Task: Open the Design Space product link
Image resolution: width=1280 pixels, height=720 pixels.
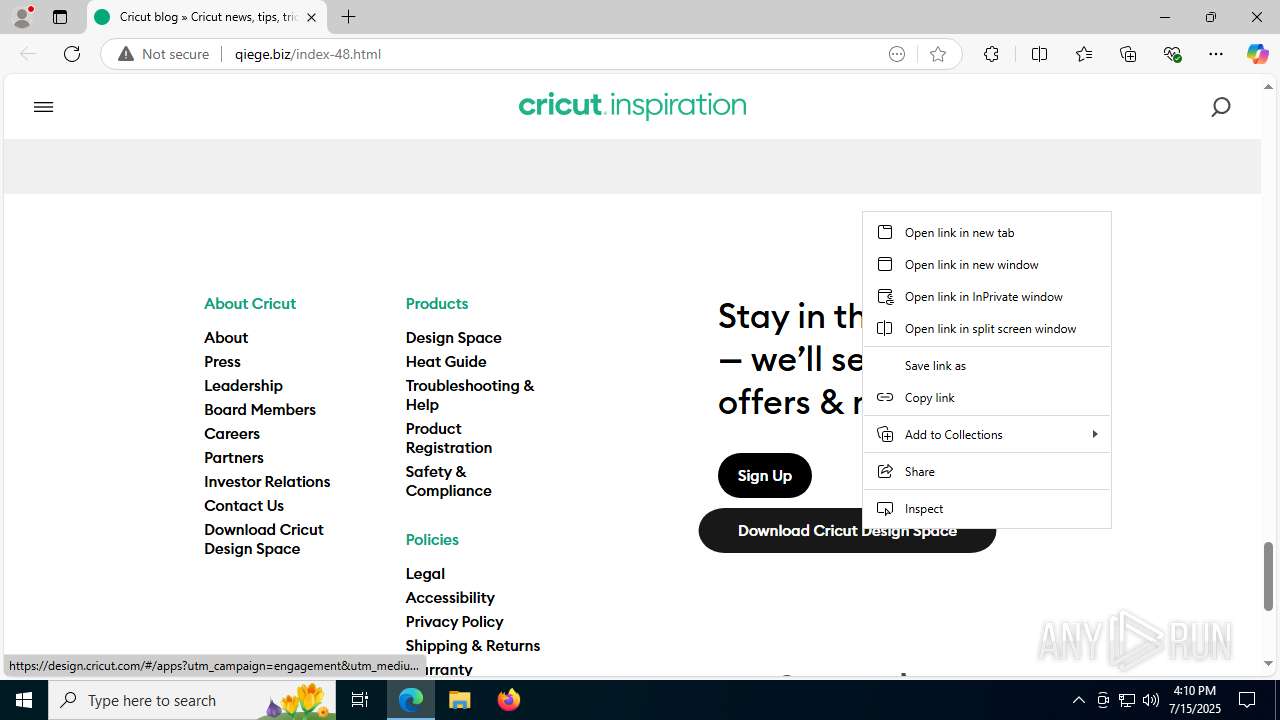Action: pos(454,338)
